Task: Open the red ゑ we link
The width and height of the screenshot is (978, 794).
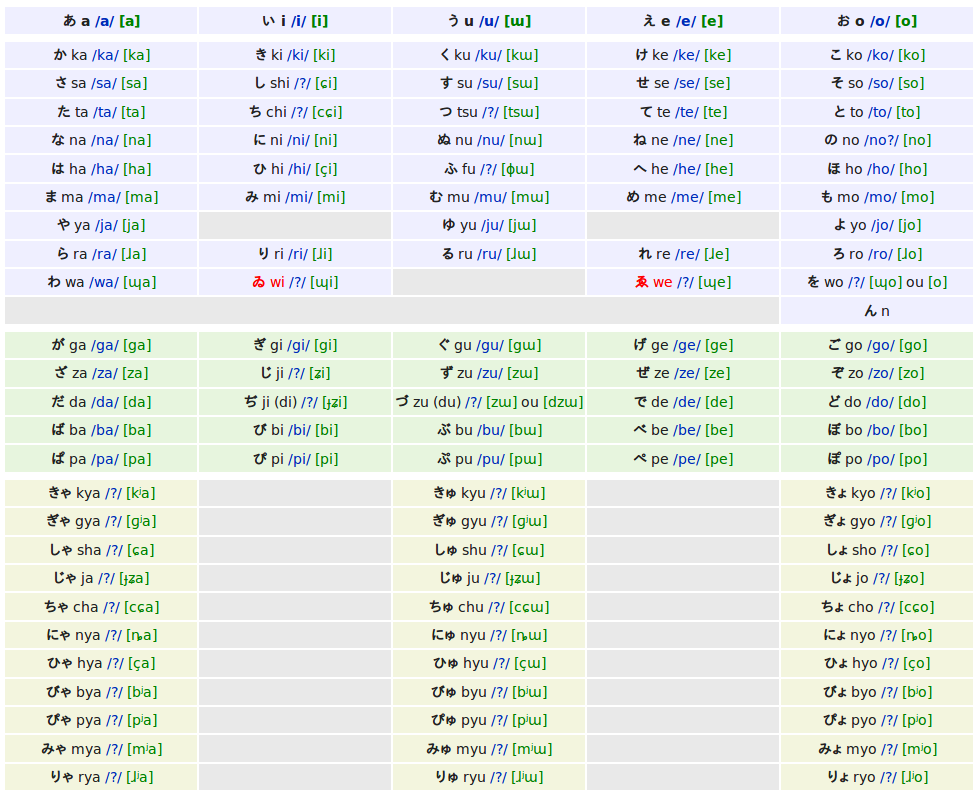Action: (x=654, y=283)
